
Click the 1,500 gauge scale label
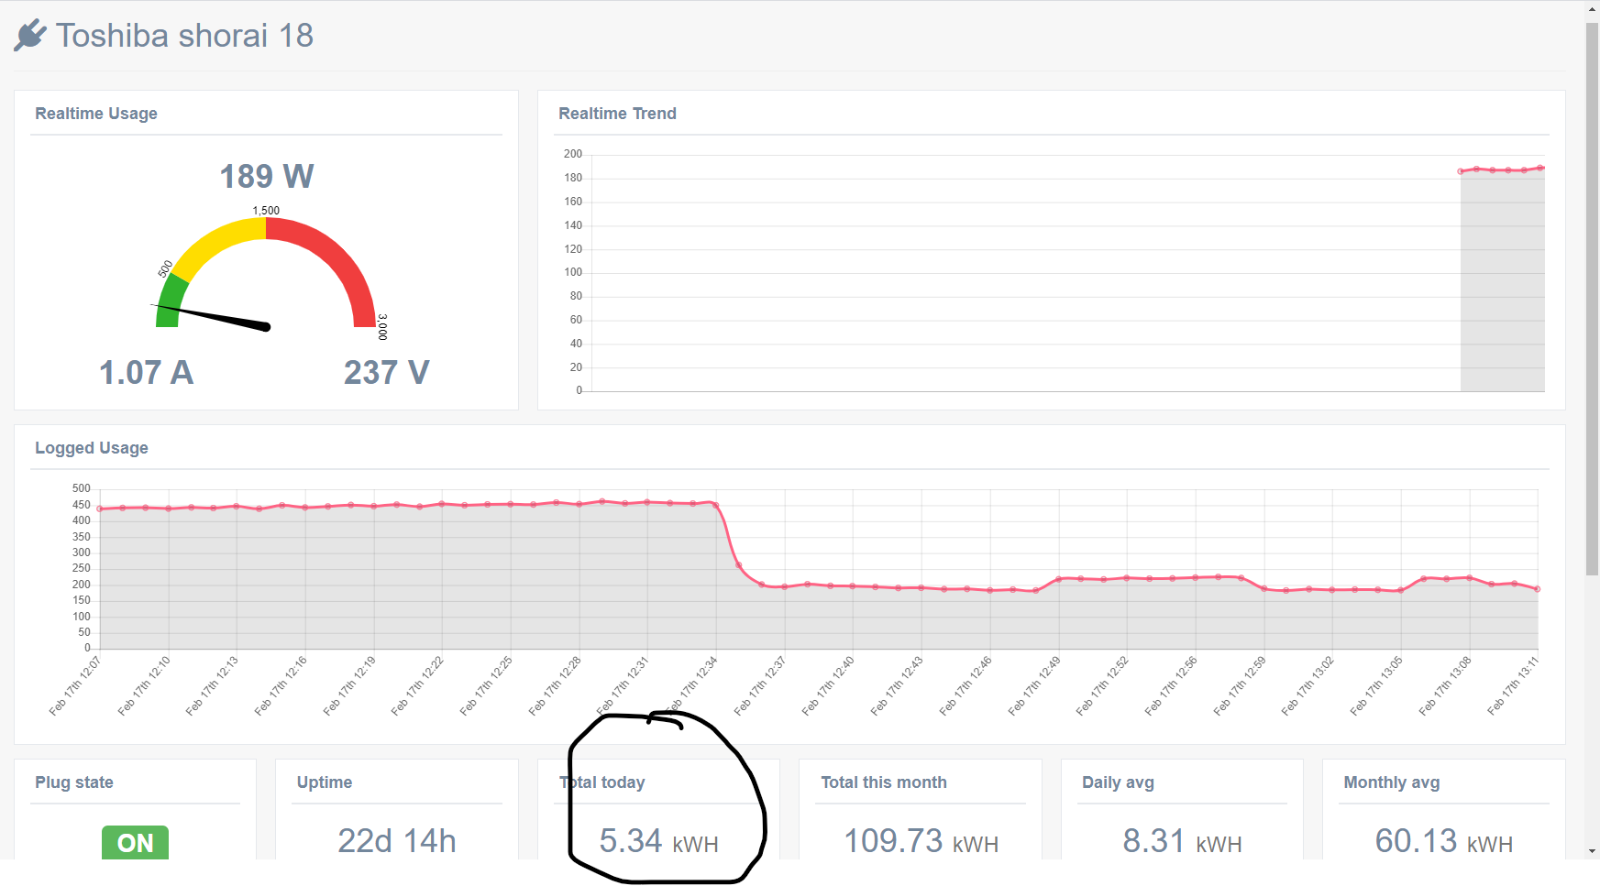[x=266, y=210]
